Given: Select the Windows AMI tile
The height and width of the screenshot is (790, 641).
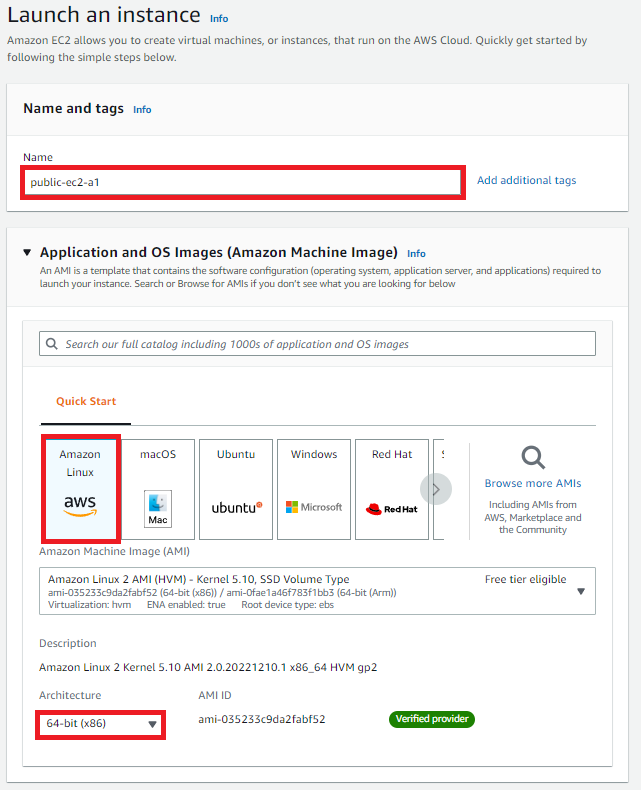Looking at the screenshot, I should (314, 489).
